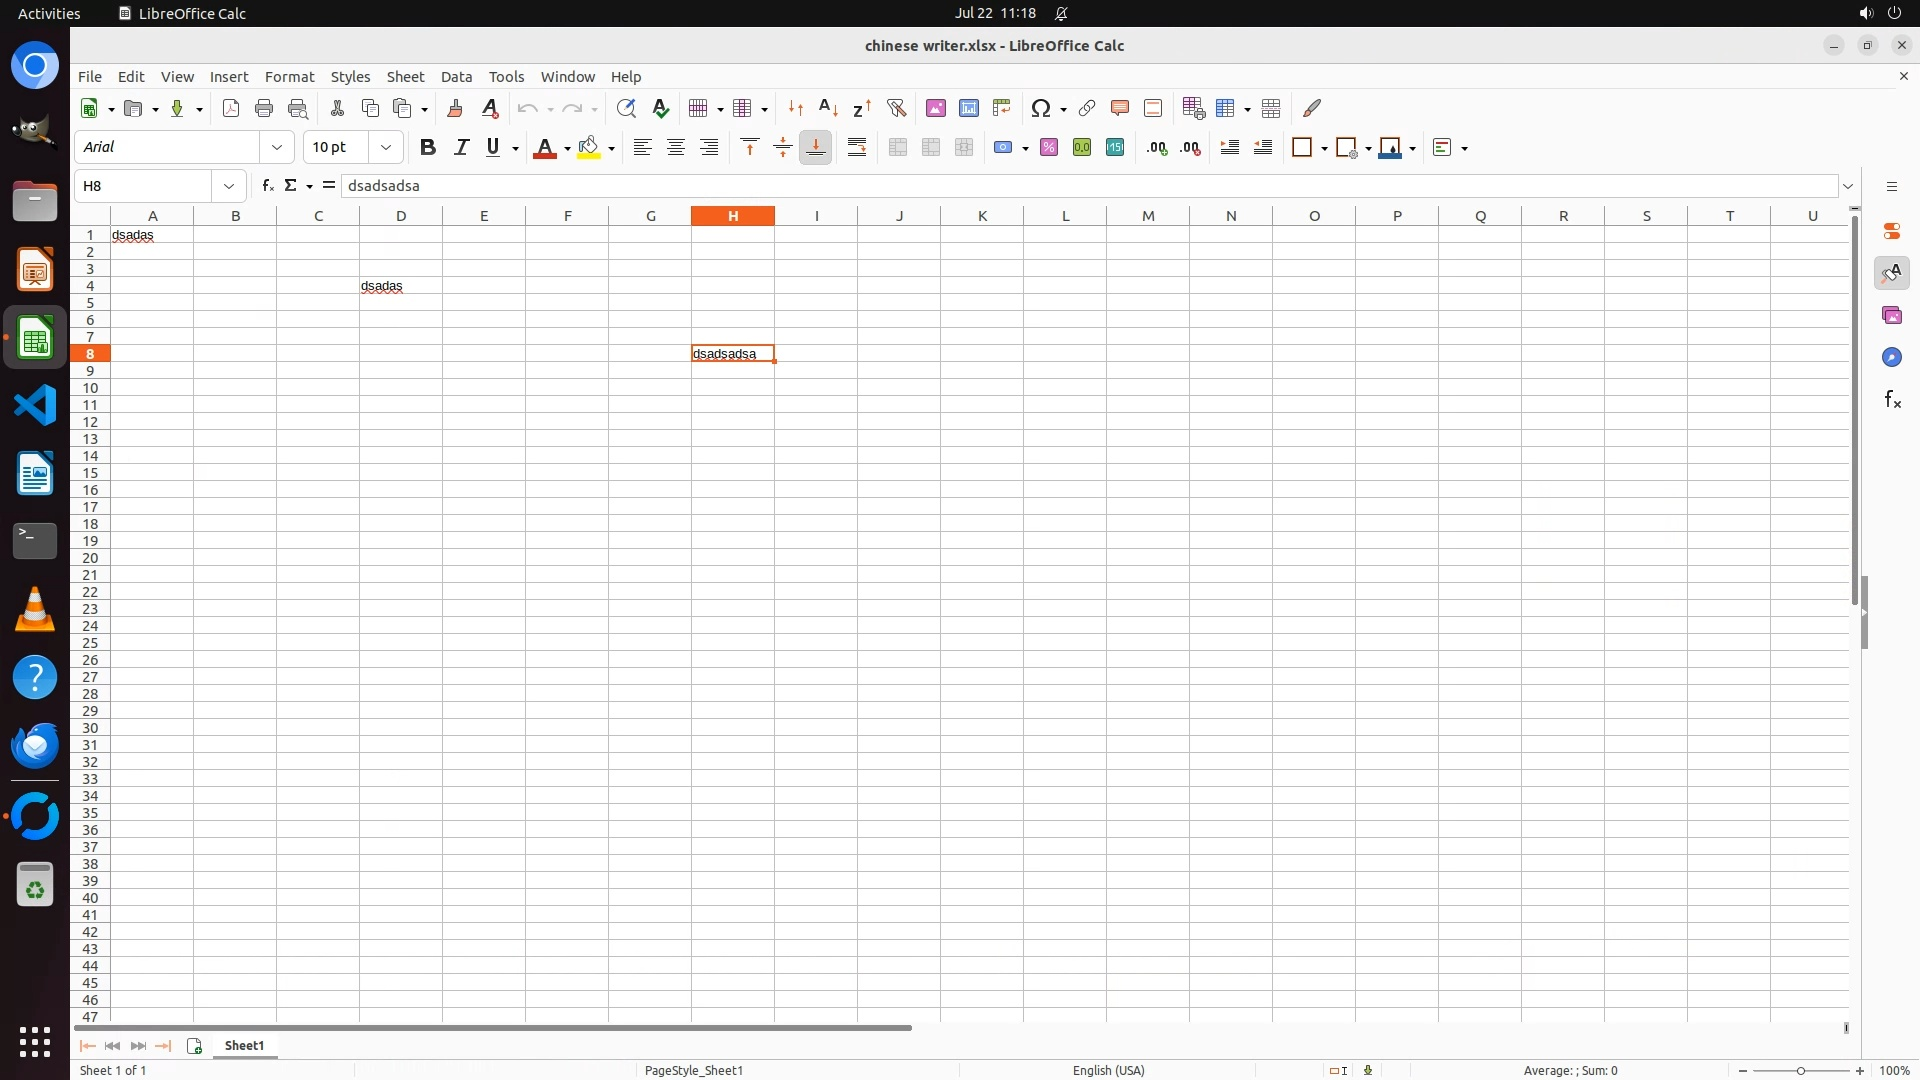Image resolution: width=1920 pixels, height=1080 pixels.
Task: Open VLC from the Ubuntu dock
Action: tap(35, 609)
